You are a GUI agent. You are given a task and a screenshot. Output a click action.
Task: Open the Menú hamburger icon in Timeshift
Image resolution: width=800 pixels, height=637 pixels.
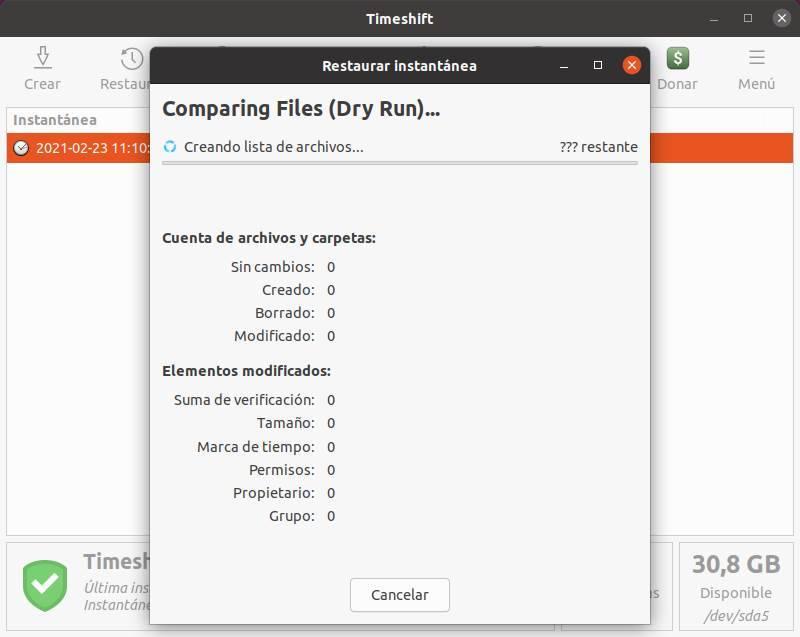click(757, 57)
